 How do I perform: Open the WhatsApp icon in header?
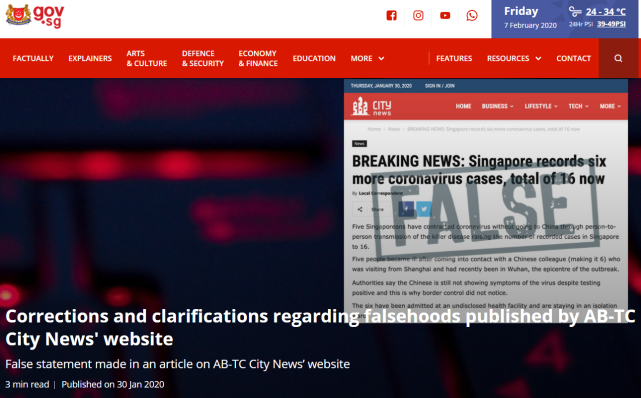click(472, 16)
